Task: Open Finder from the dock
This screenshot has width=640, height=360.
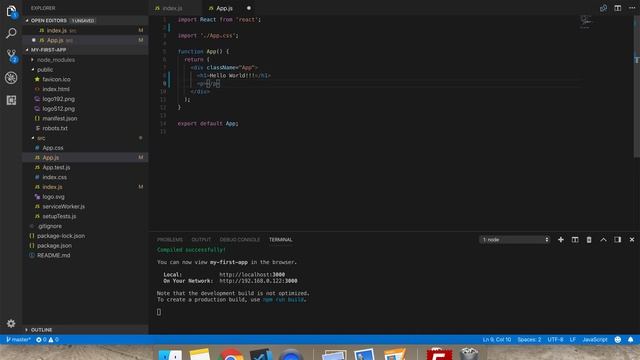Action: coord(170,354)
